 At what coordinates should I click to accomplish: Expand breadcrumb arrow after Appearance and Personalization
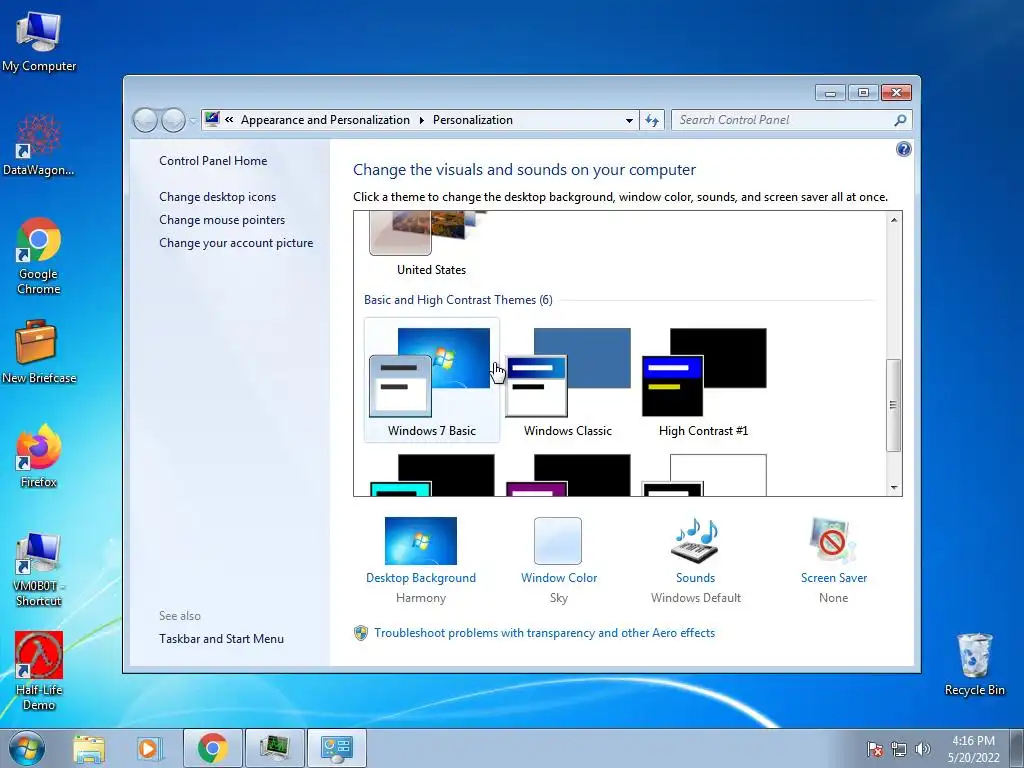421,120
